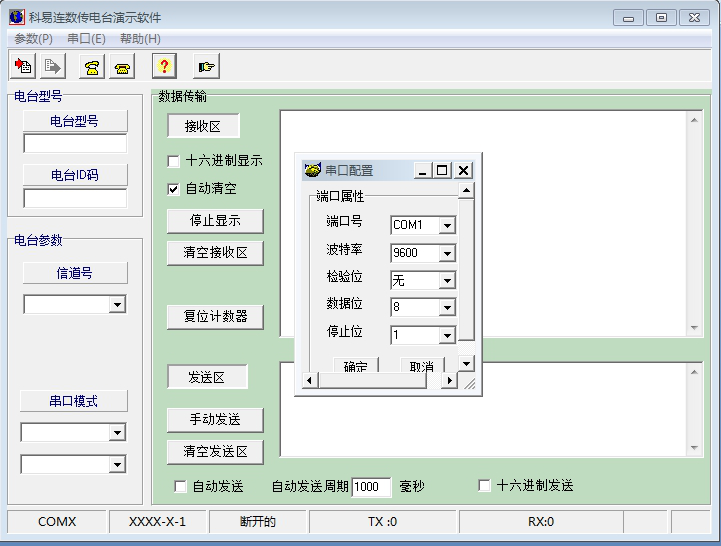Viewport: 721px width, 546px height.
Task: Click the 清空接收区 button
Action: tap(215, 252)
